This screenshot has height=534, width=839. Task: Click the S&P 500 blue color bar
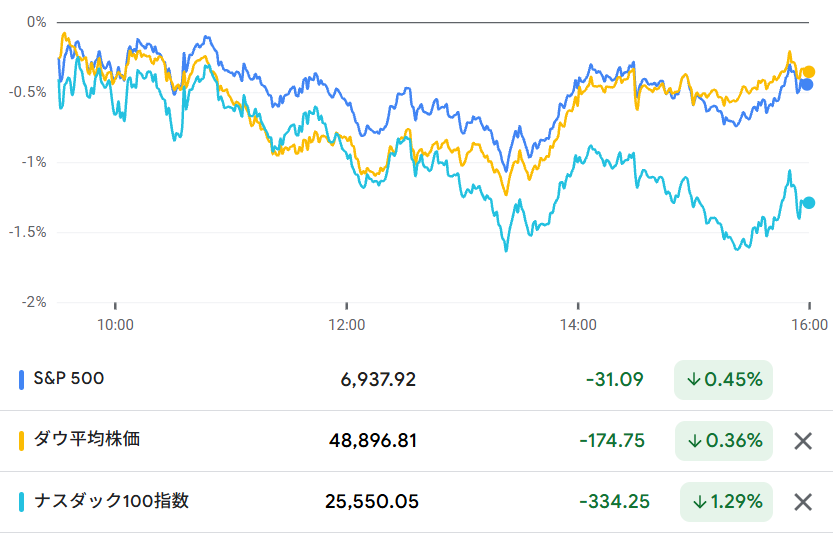[x=22, y=380]
